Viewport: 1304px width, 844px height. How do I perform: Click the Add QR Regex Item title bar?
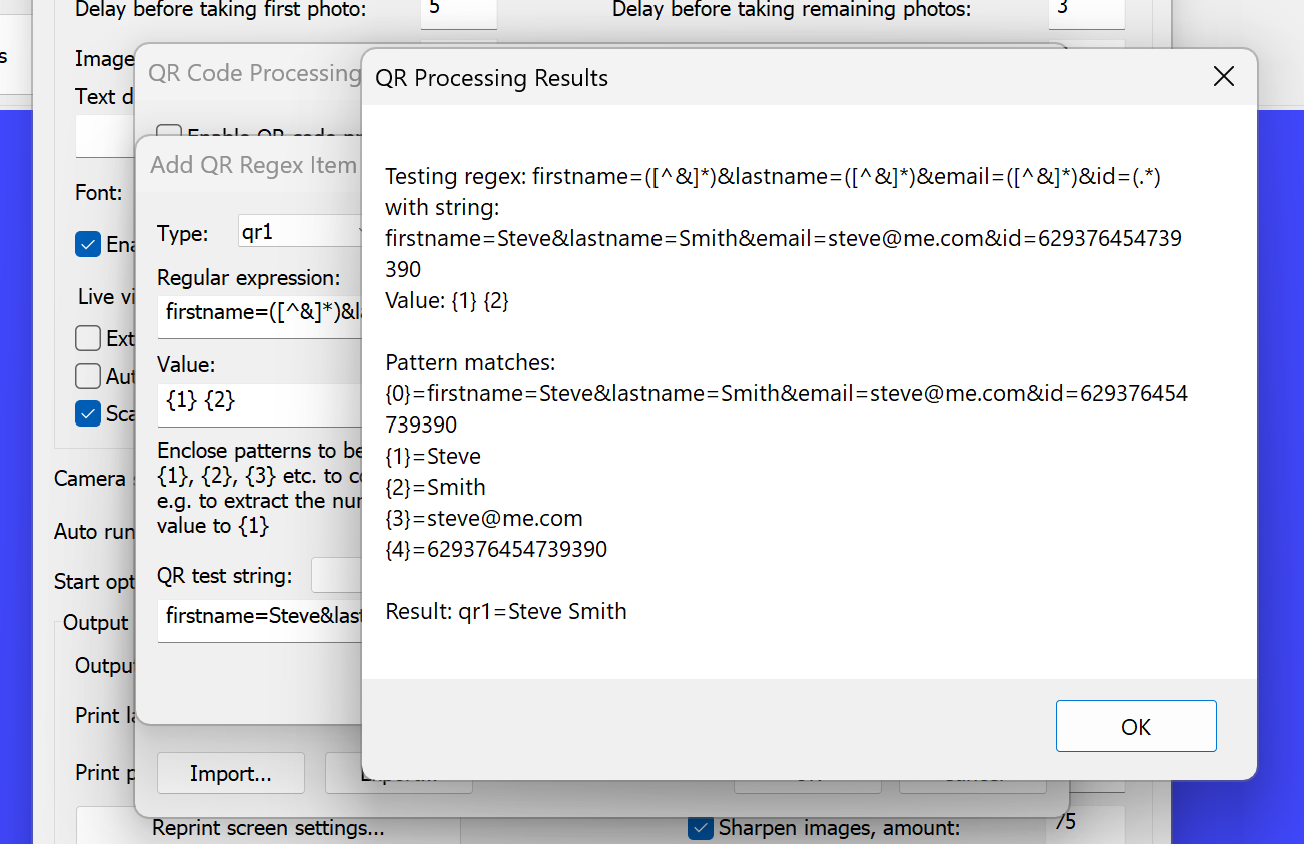252,165
